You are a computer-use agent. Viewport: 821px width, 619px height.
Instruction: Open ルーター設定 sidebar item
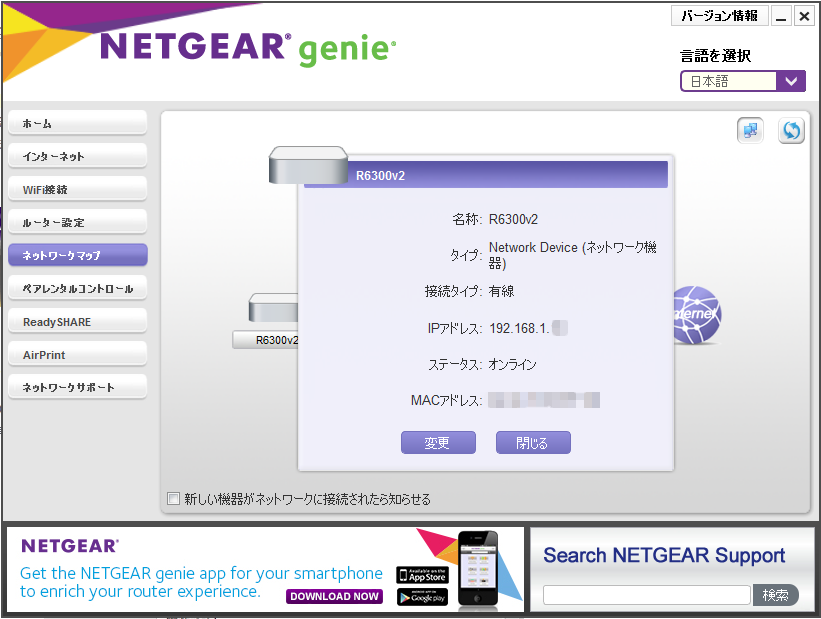[x=77, y=222]
